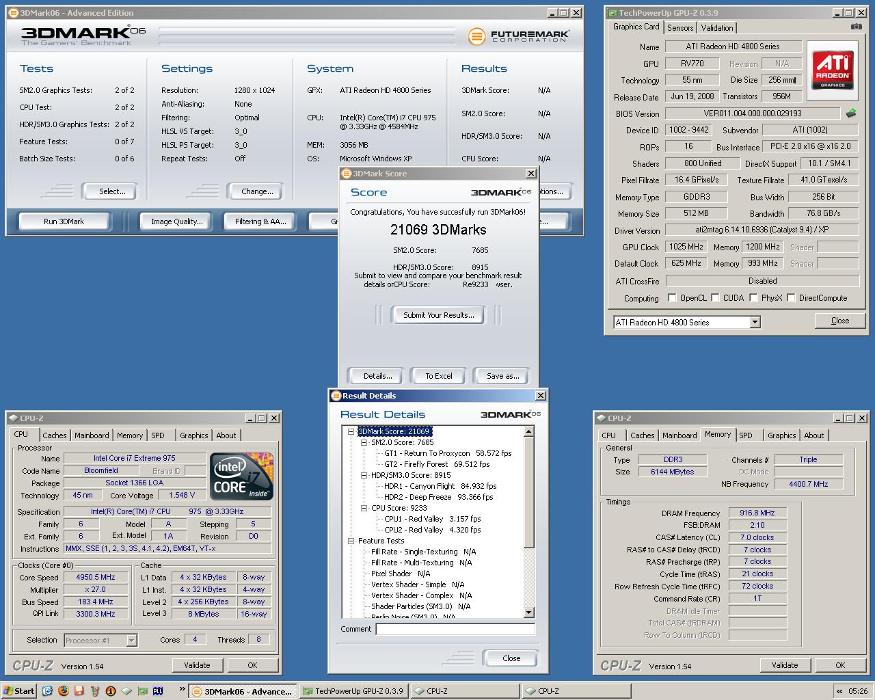This screenshot has height=700, width=875.
Task: Click the BIOS save chip icon in GPU-Z
Action: pyautogui.click(x=851, y=113)
